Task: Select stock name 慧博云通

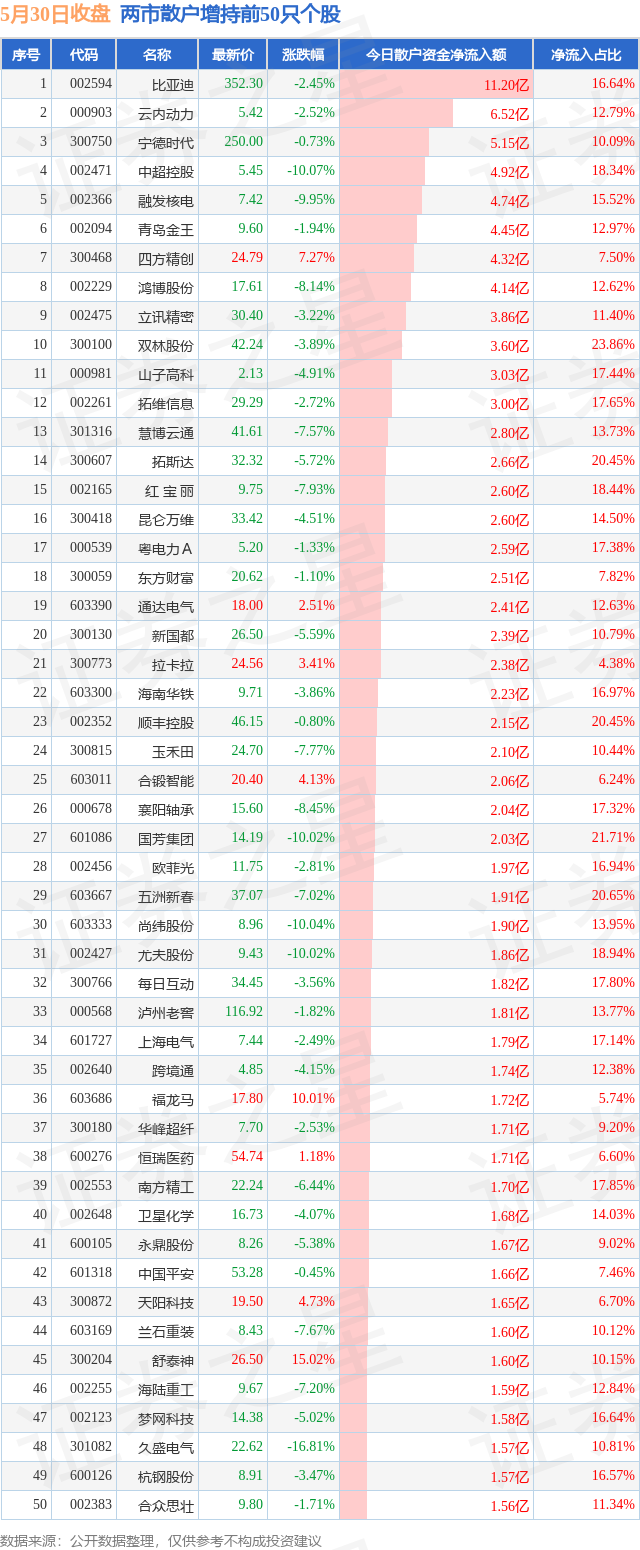Action: pos(166,432)
